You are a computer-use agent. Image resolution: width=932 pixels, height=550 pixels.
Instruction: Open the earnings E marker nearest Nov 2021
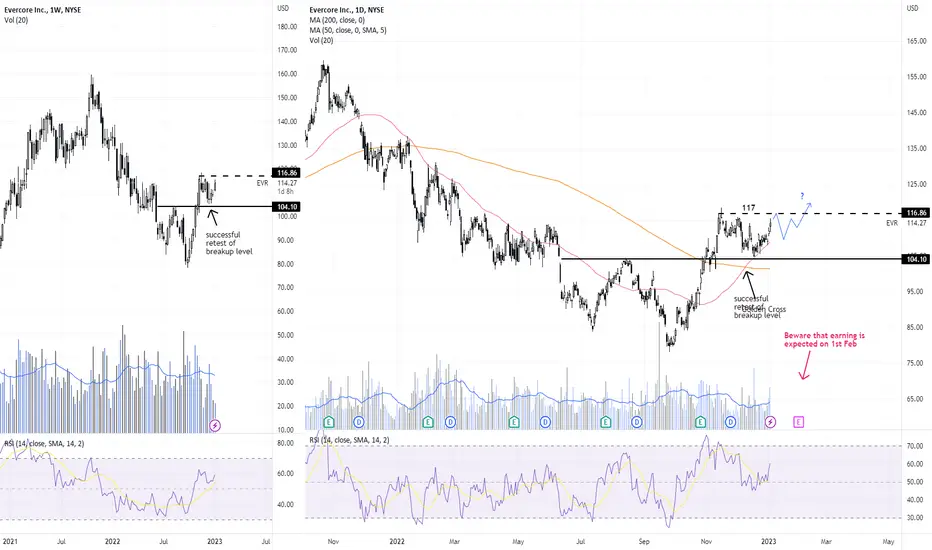(328, 422)
